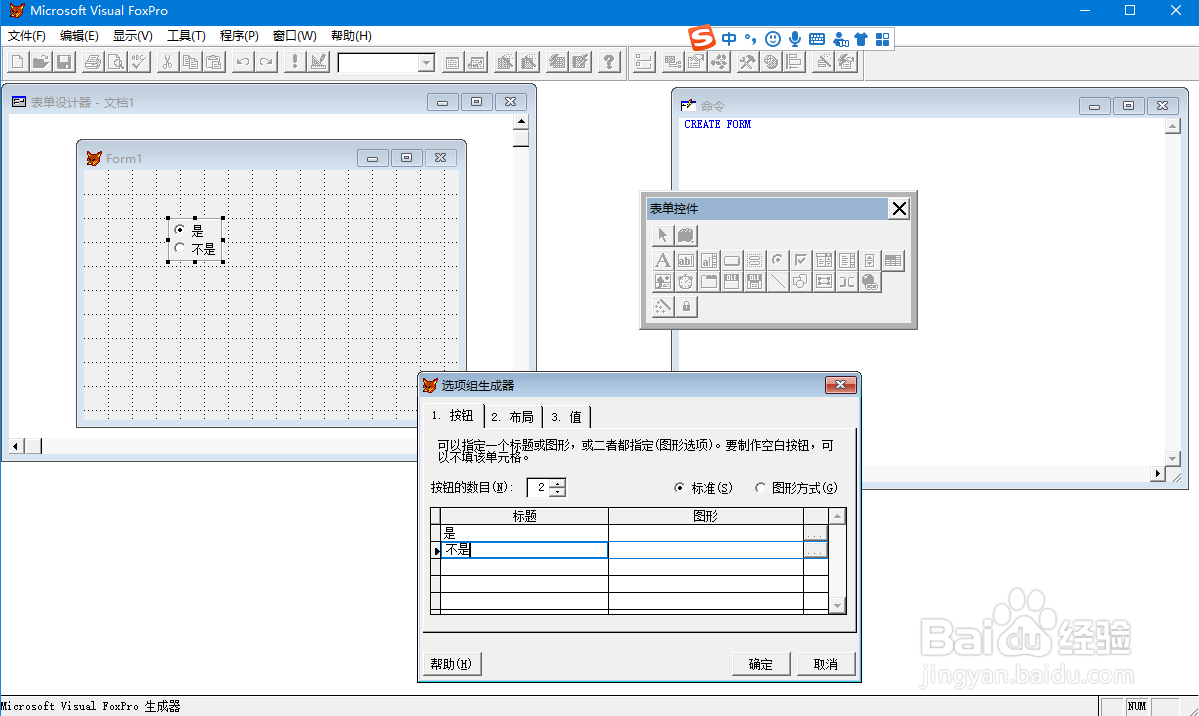Choose the Shape control

coord(801,282)
